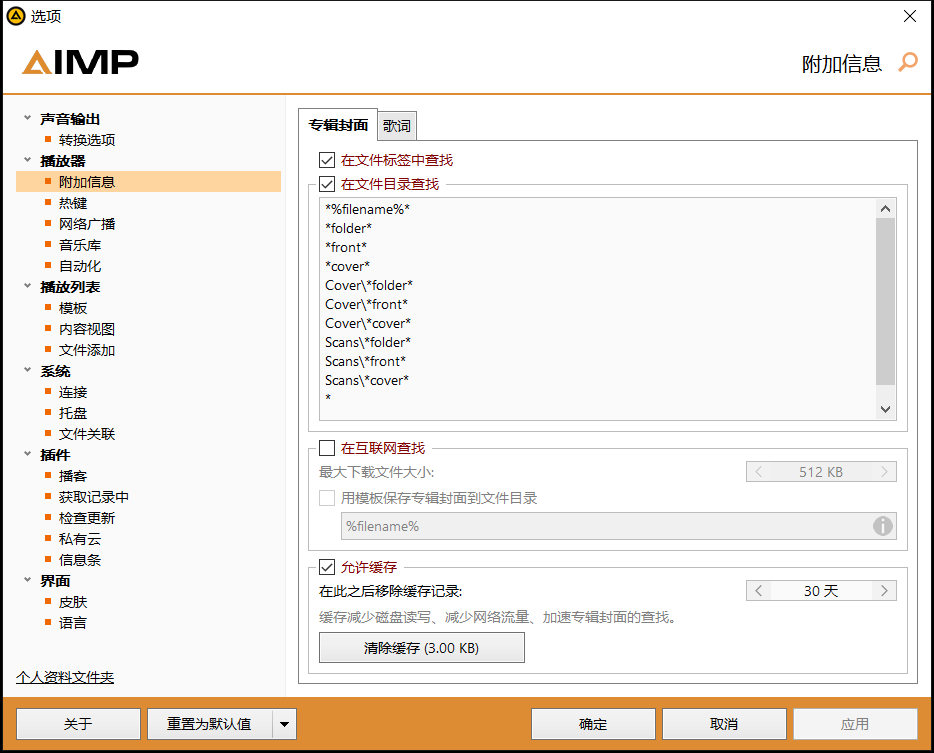Open 信息条 plugin settings

click(x=80, y=559)
